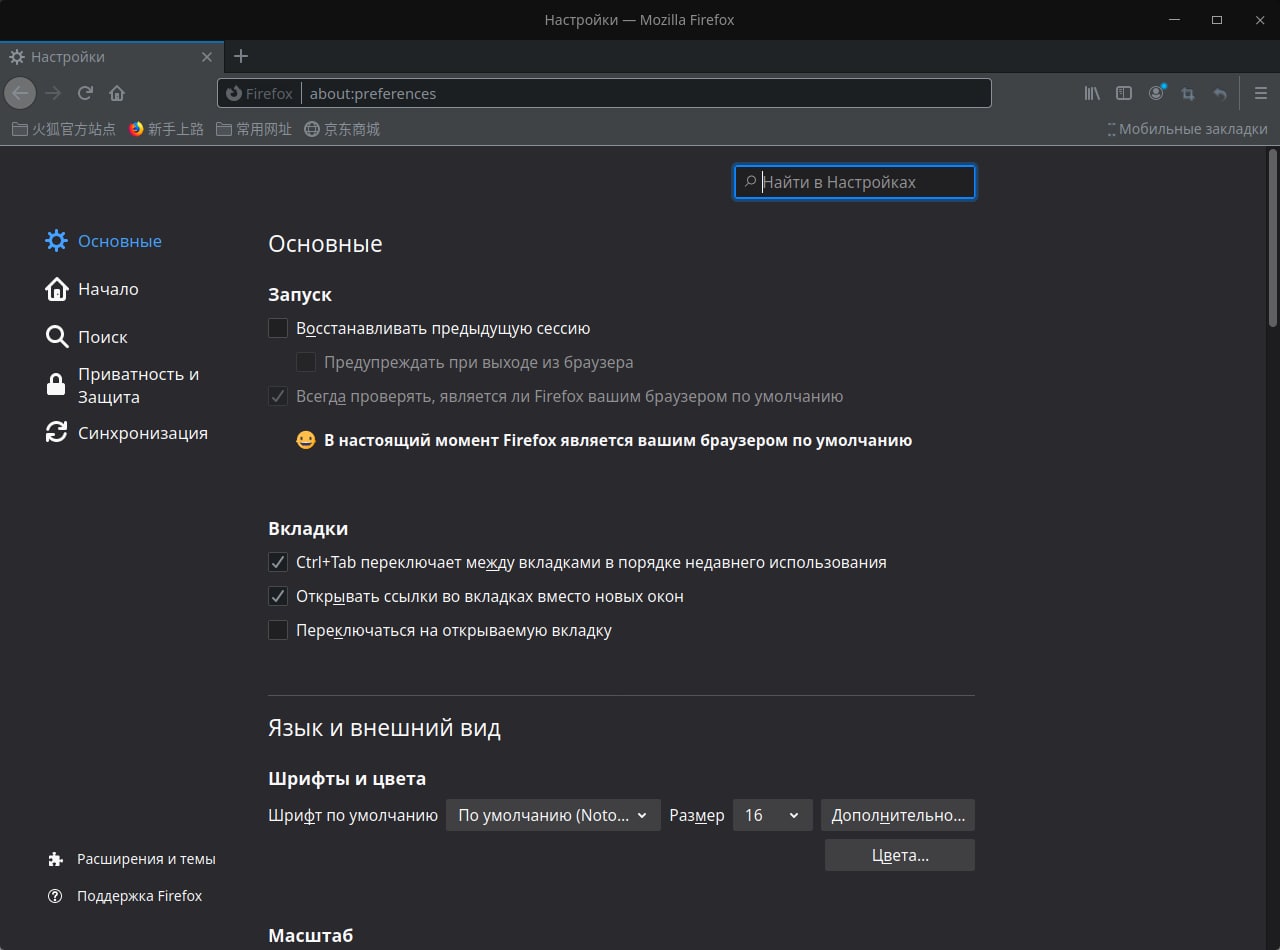
Task: Open Firefox account avatar icon
Action: pos(1156,93)
